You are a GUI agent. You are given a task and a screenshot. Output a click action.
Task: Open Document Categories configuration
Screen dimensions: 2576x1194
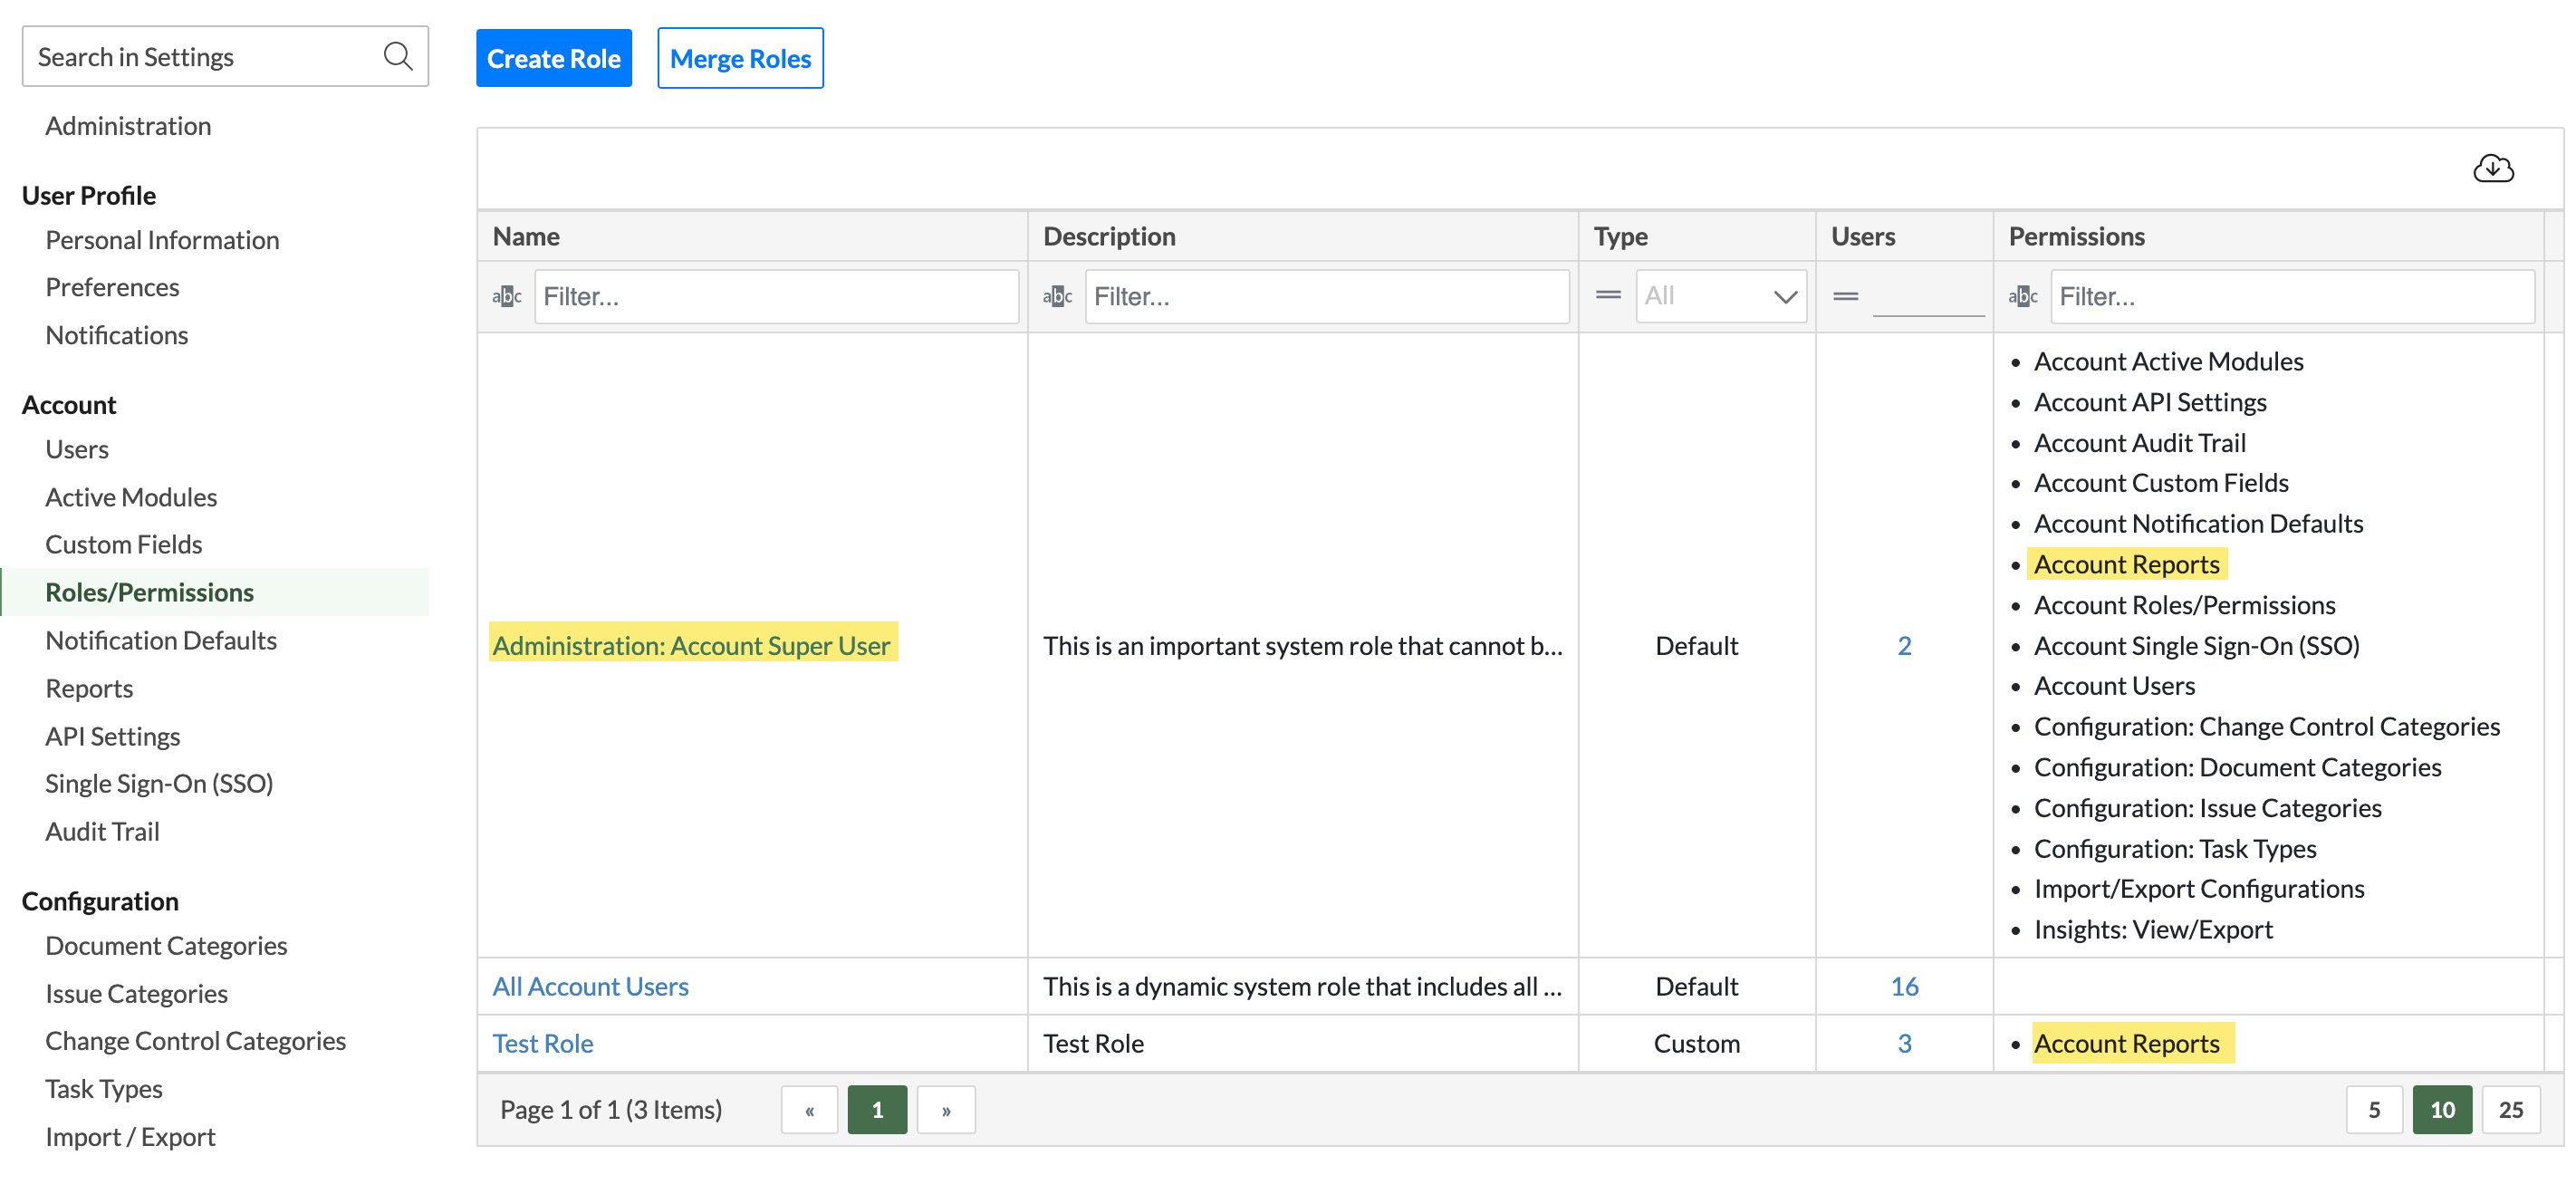tap(166, 945)
